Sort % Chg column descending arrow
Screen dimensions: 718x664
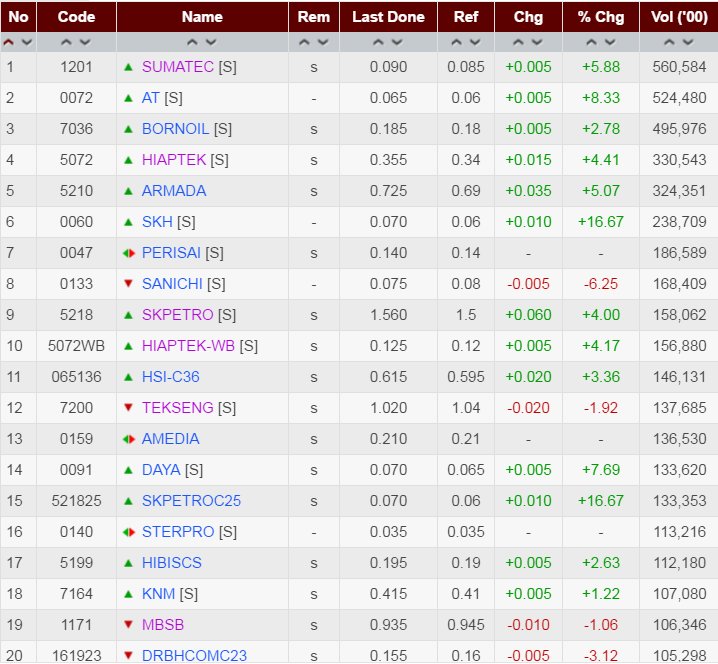coord(610,43)
